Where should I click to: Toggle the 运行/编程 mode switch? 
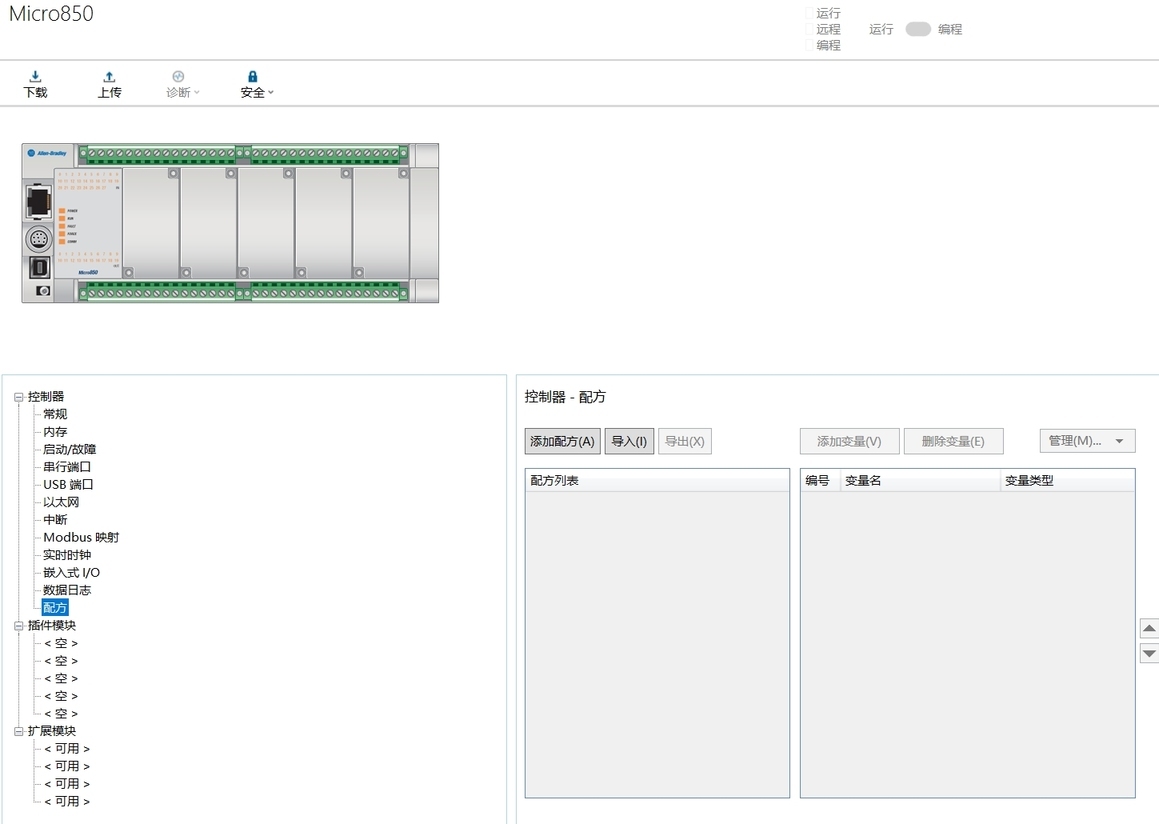point(917,29)
